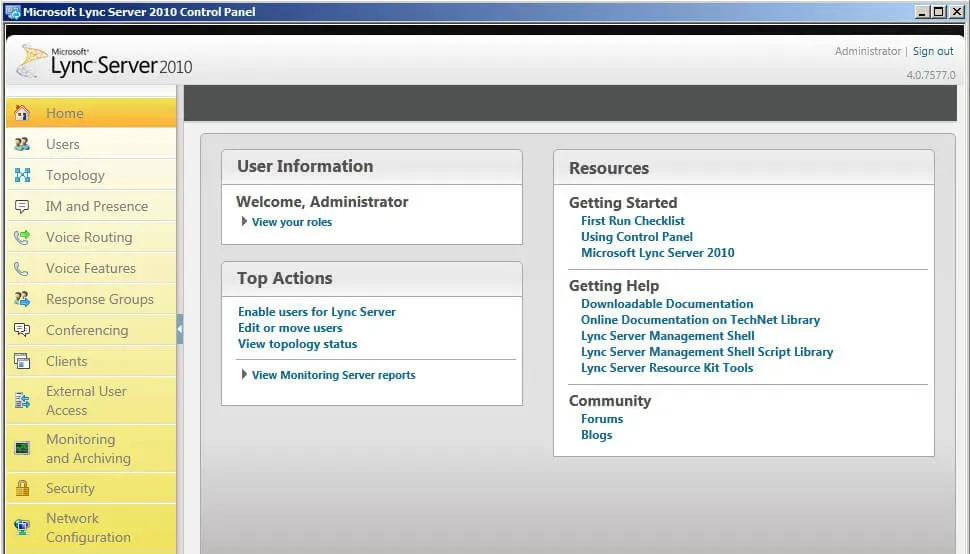This screenshot has width=970, height=554.
Task: Click the Clients windows icon
Action: tap(22, 361)
